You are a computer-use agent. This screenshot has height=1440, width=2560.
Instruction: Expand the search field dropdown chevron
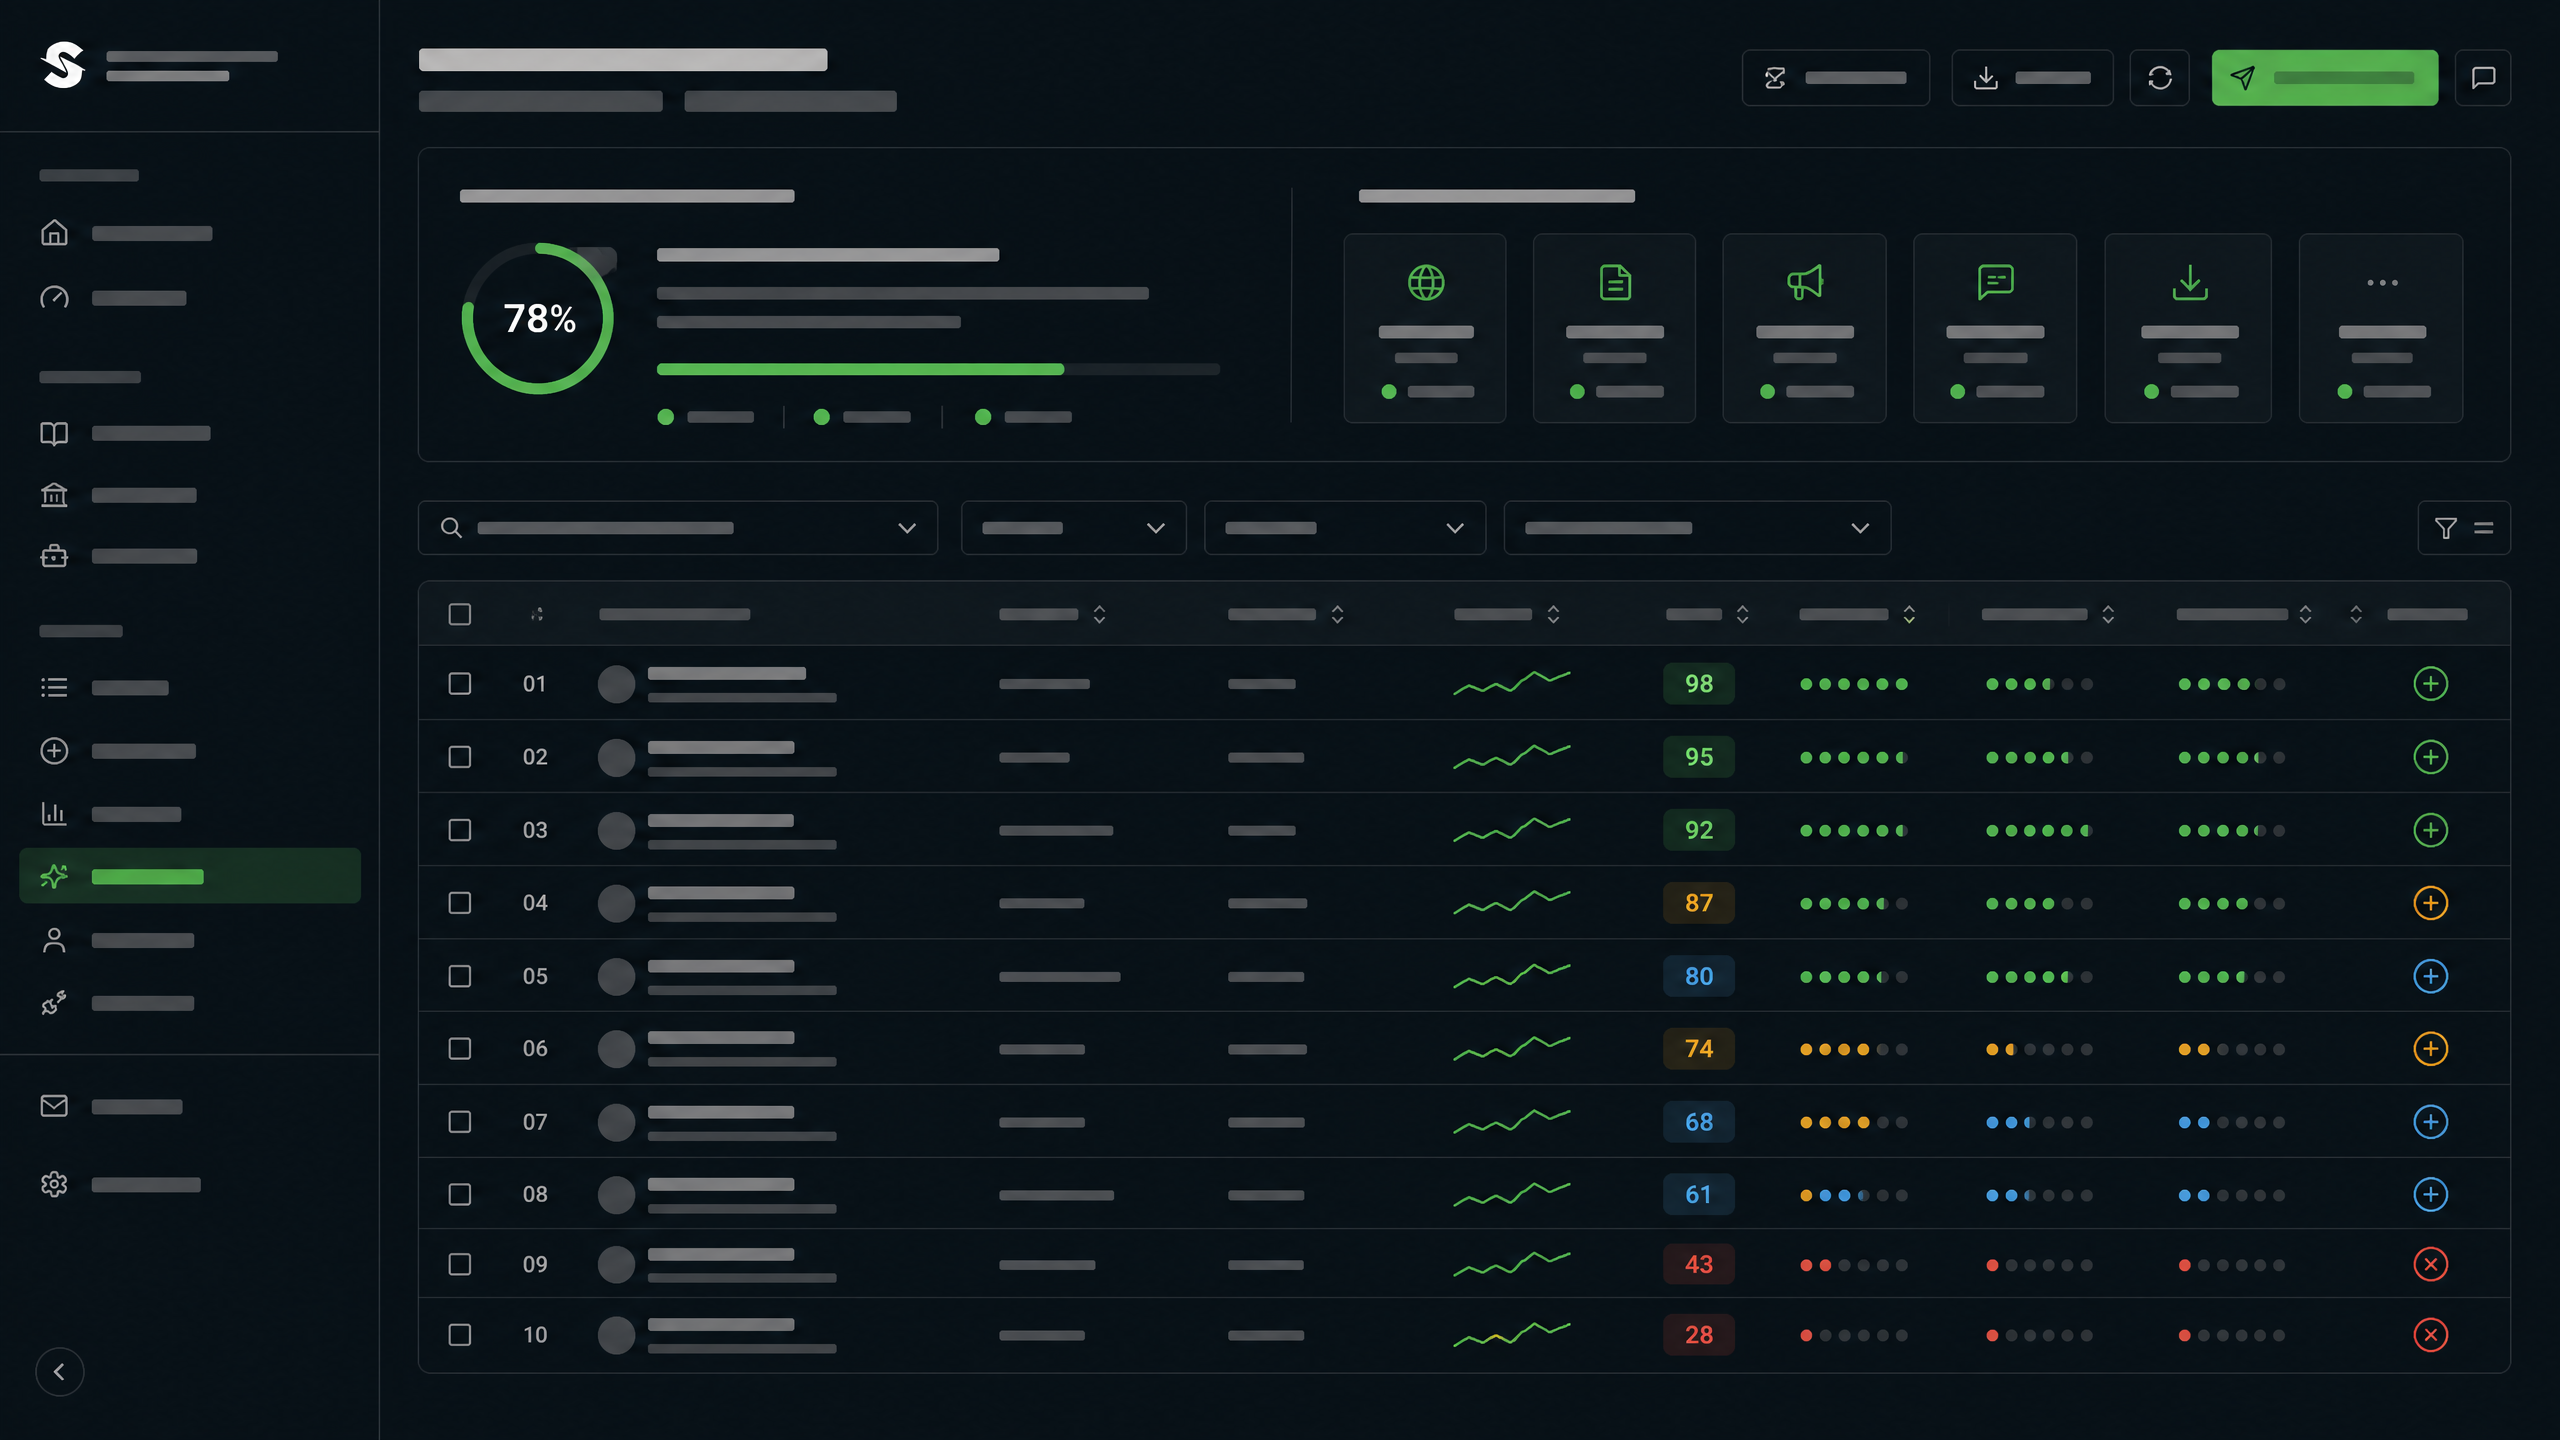point(907,528)
